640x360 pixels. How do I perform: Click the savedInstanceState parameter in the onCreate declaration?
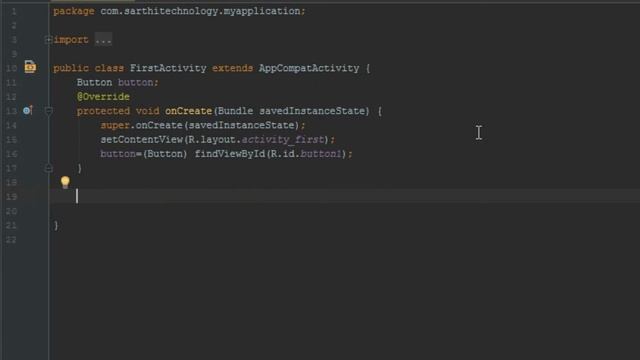[312, 111]
